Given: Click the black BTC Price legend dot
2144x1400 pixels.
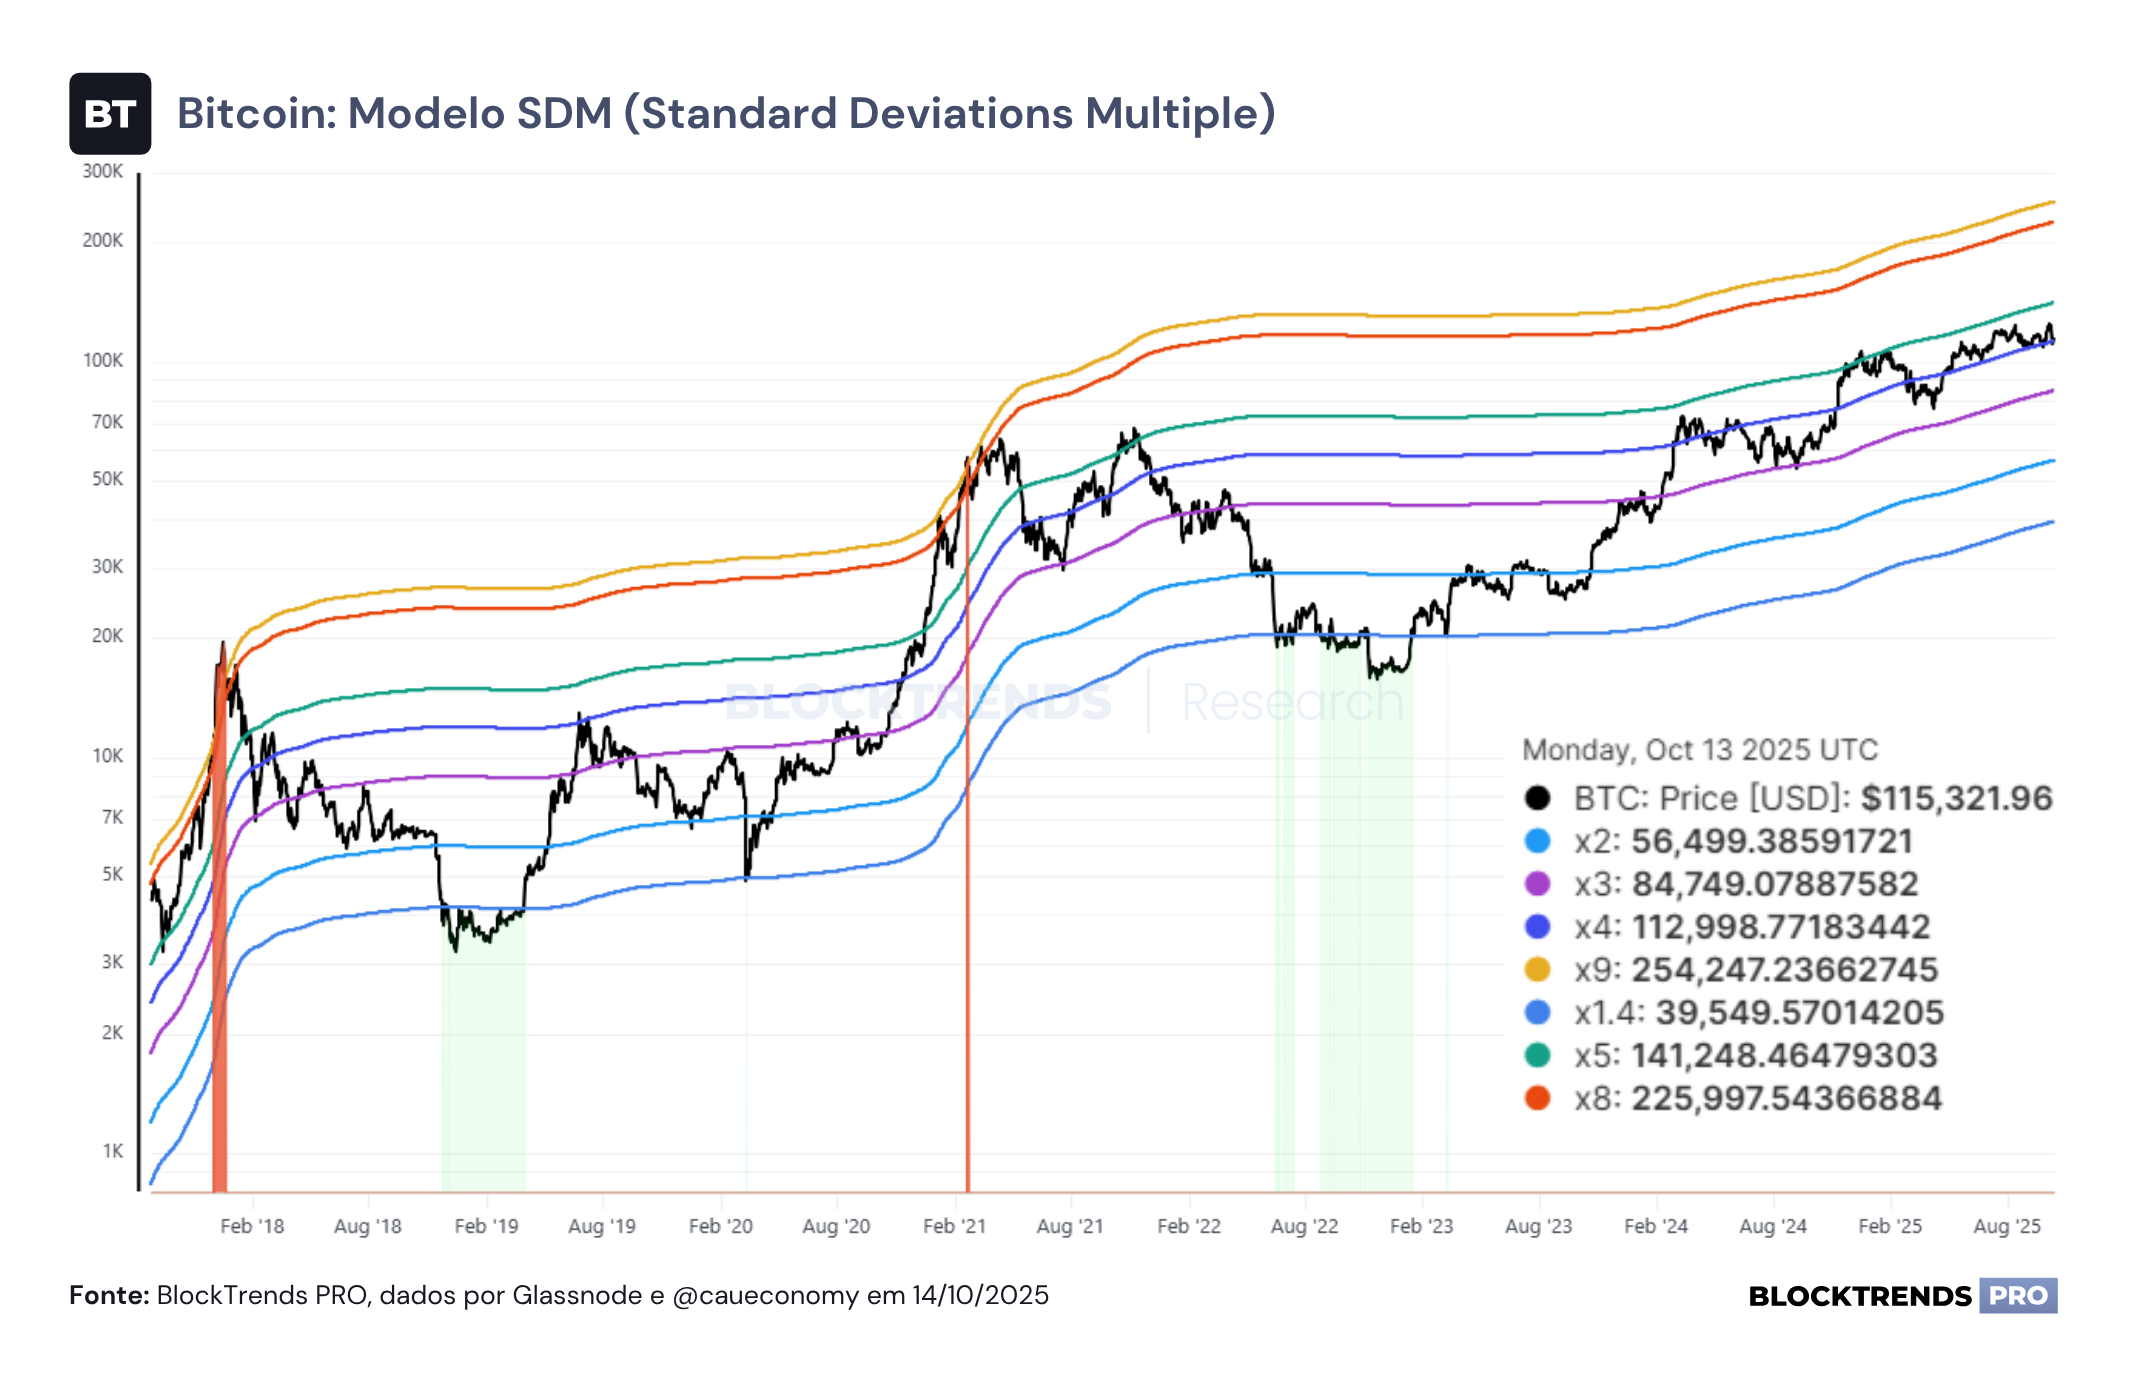Looking at the screenshot, I should pos(1537,798).
